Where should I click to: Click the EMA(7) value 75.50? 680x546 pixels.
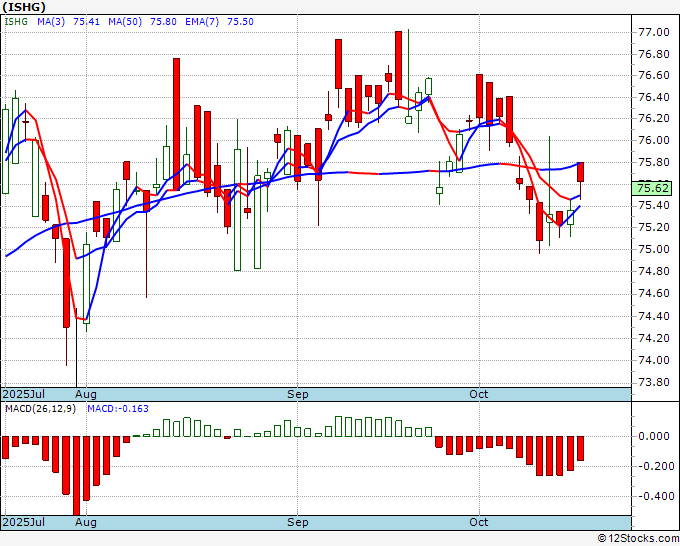point(240,22)
